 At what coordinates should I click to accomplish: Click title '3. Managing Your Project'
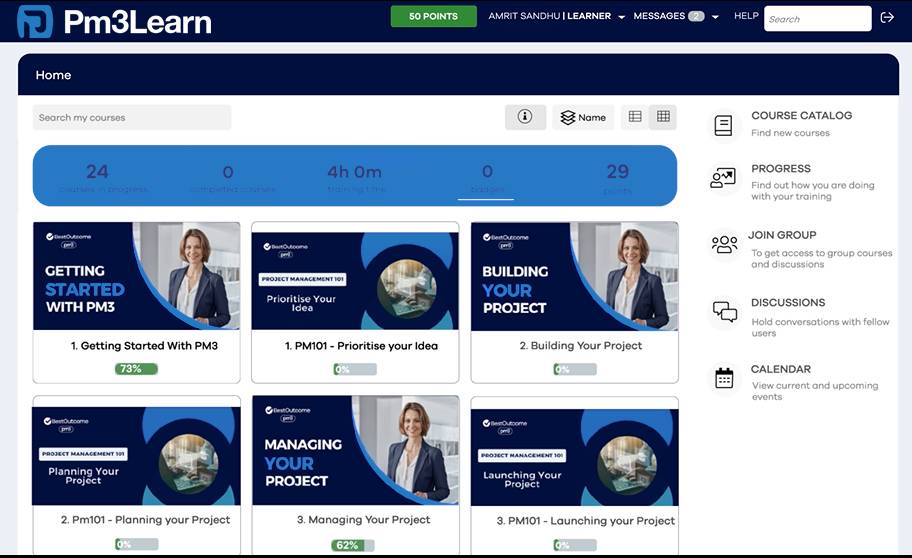click(364, 520)
